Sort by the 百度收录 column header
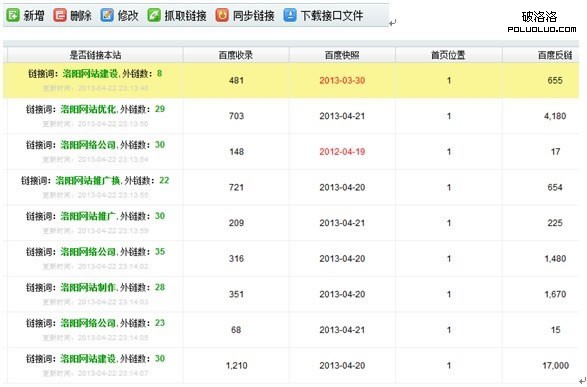Viewport: 587px width, 387px height. pyautogui.click(x=236, y=55)
